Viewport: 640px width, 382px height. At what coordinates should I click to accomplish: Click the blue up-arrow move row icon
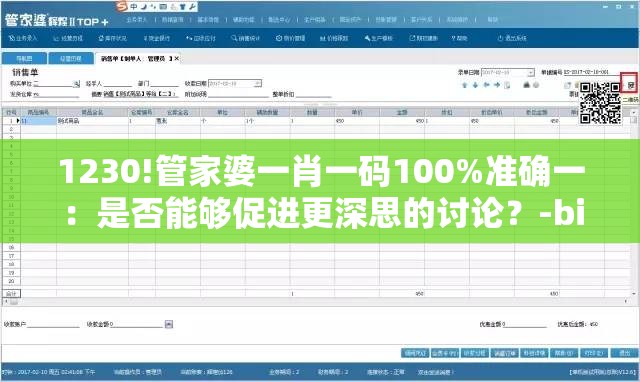tap(464, 85)
